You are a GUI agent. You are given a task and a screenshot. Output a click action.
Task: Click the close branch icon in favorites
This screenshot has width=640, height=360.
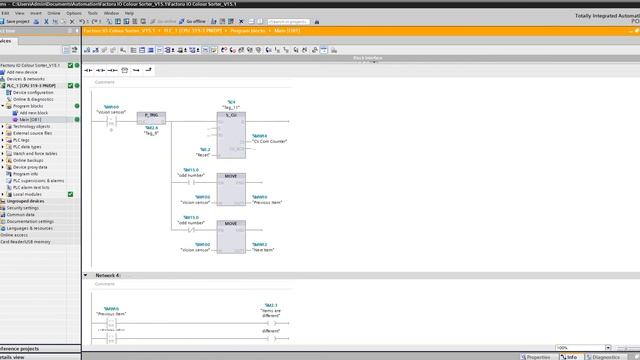point(149,70)
